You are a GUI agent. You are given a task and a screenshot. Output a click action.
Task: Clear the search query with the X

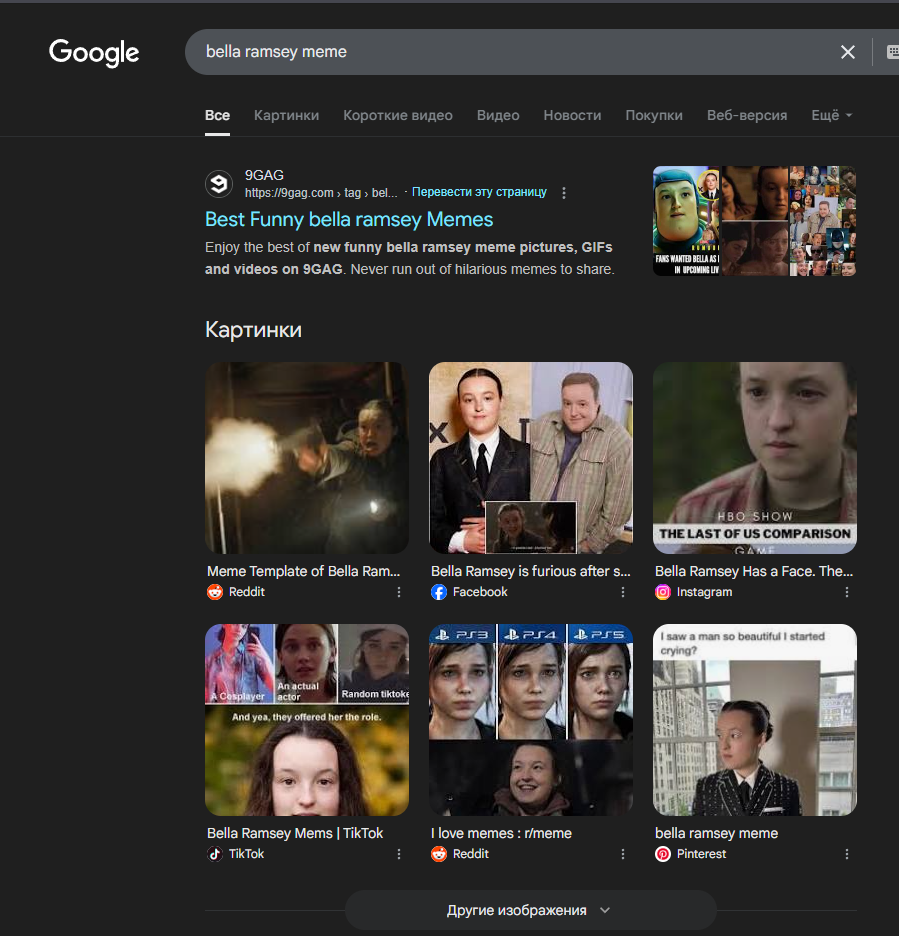pos(848,52)
